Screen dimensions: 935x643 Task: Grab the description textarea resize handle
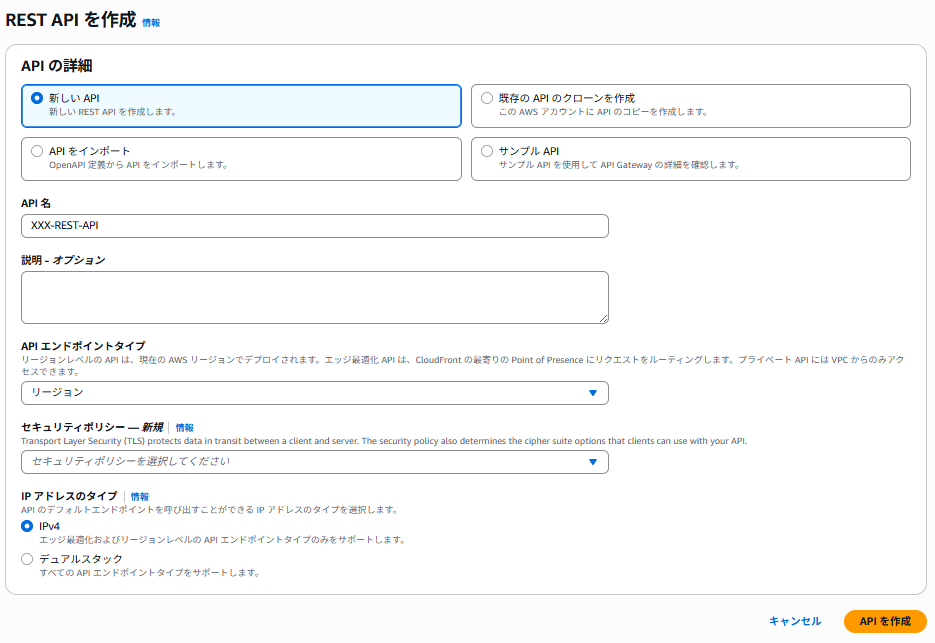click(x=603, y=319)
